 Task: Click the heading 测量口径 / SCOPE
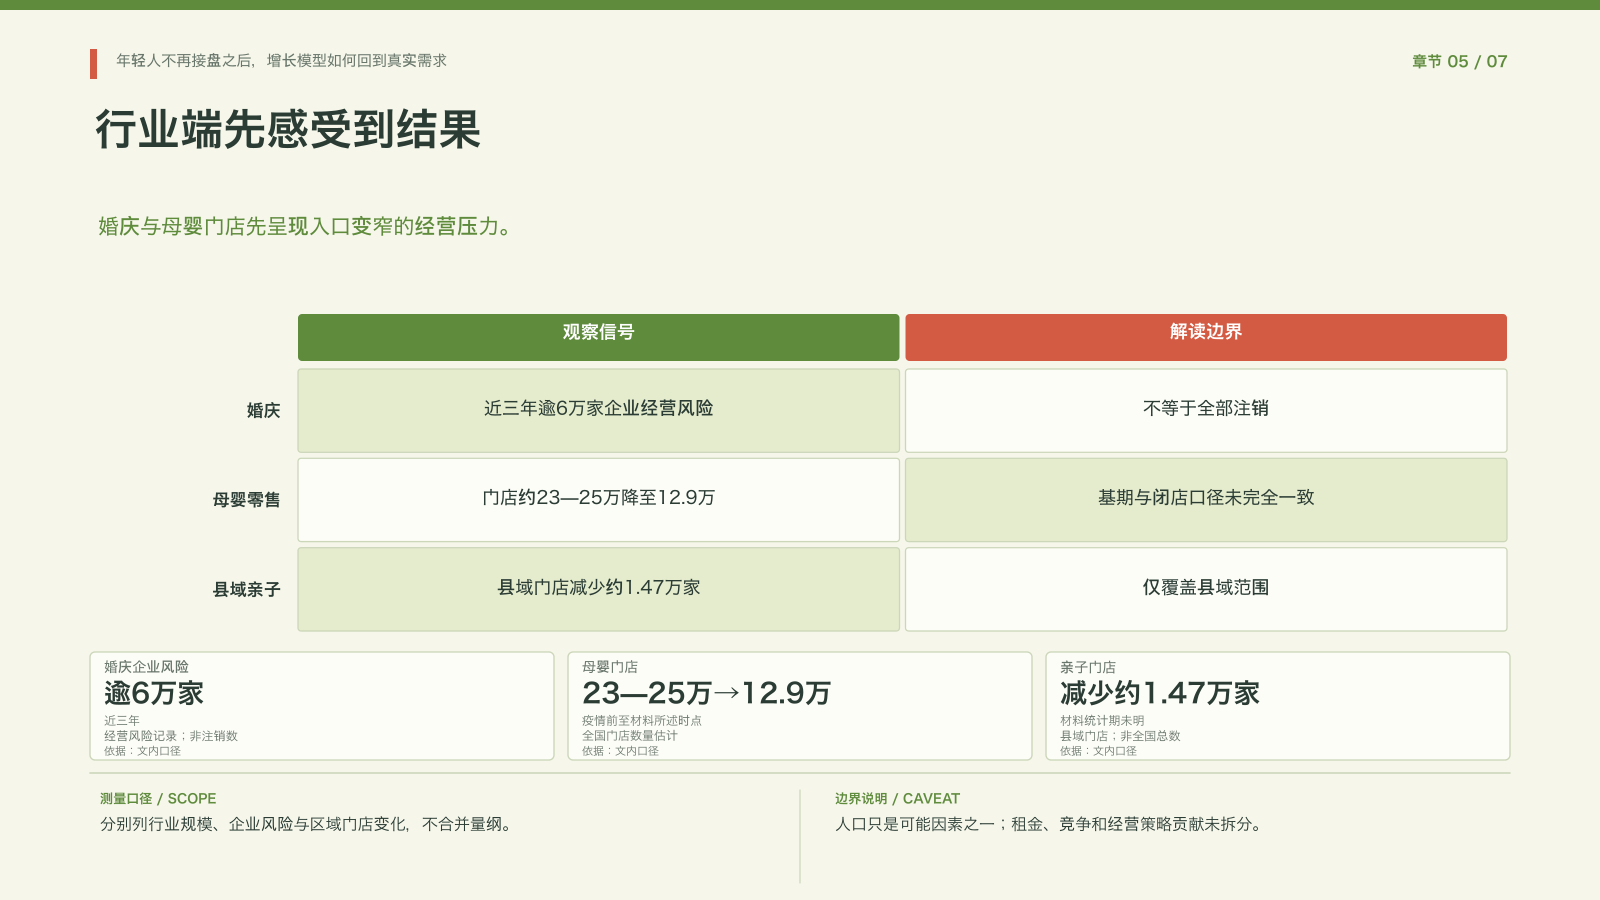[x=158, y=799]
